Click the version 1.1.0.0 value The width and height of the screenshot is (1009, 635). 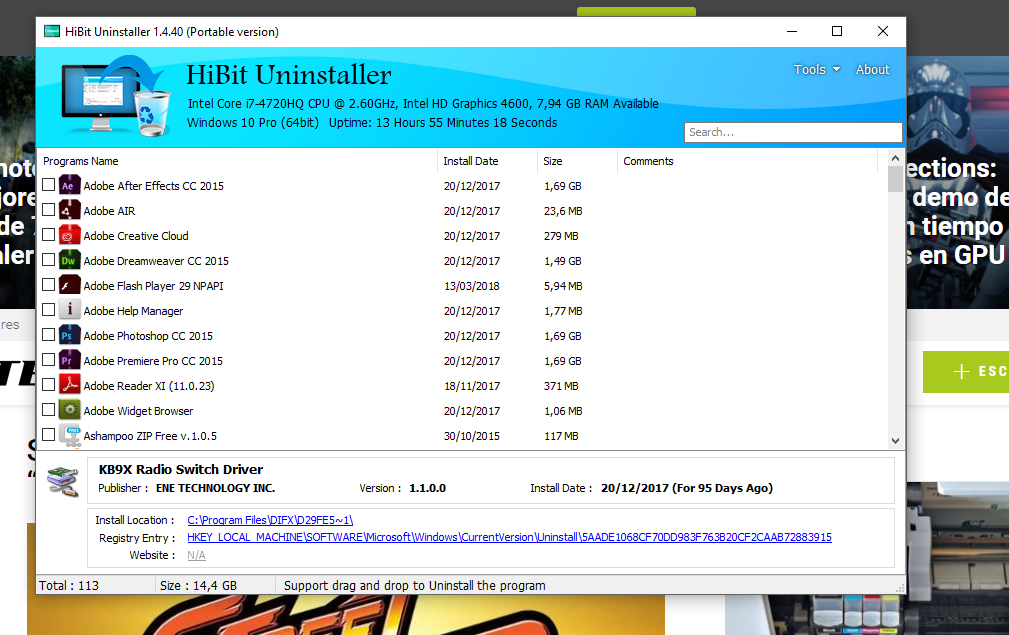tap(427, 488)
